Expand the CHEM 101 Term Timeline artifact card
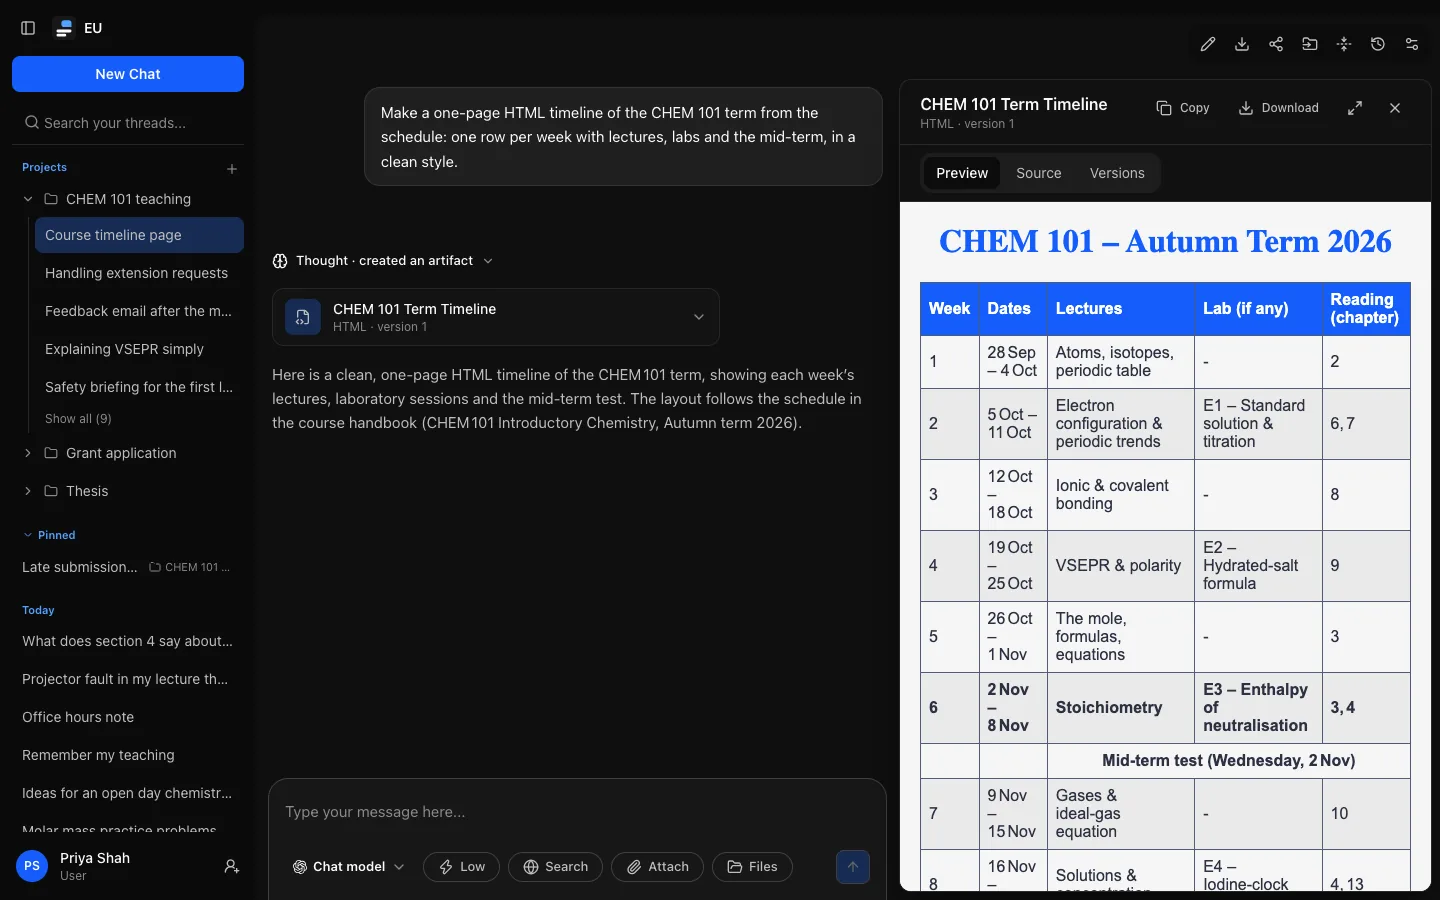 (496, 317)
